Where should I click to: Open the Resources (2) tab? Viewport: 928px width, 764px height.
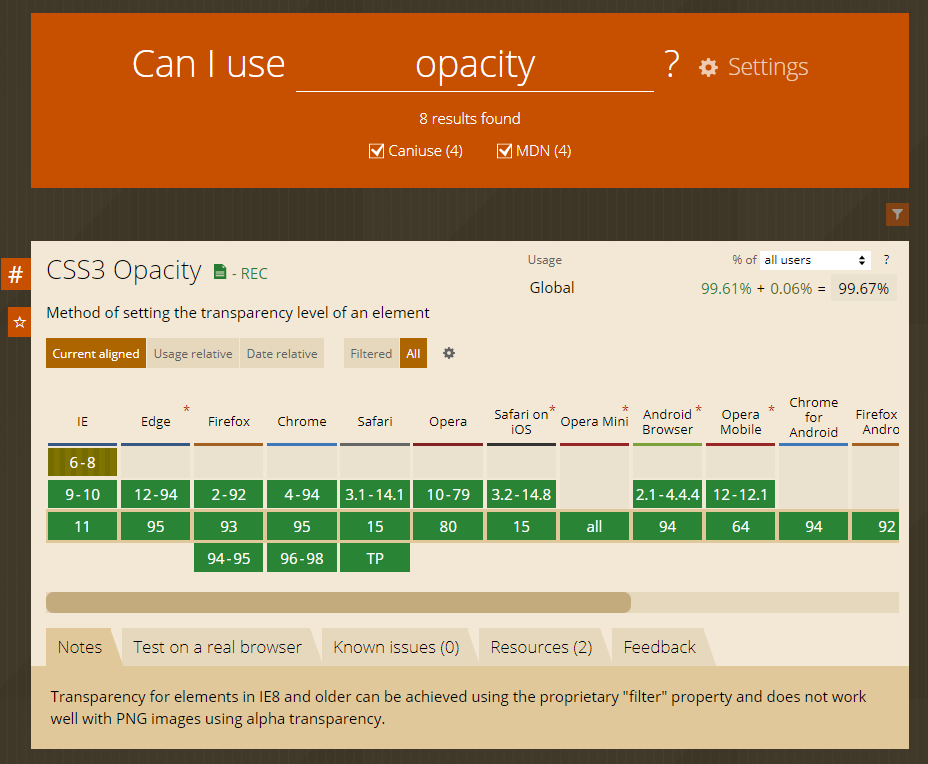[x=541, y=647]
